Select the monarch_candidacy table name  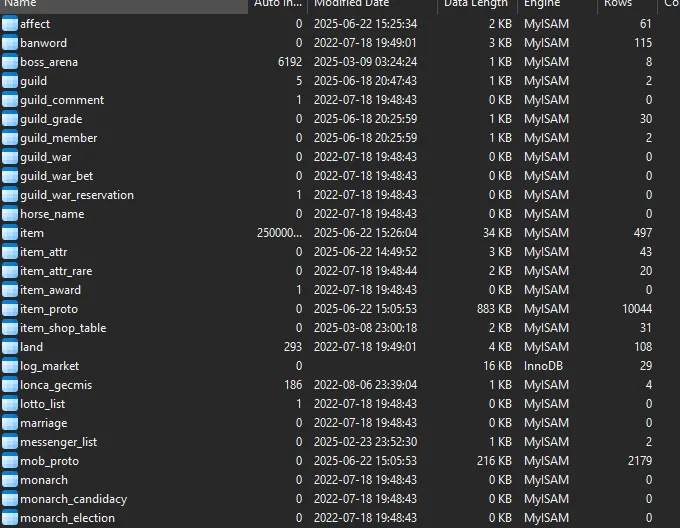pos(73,499)
